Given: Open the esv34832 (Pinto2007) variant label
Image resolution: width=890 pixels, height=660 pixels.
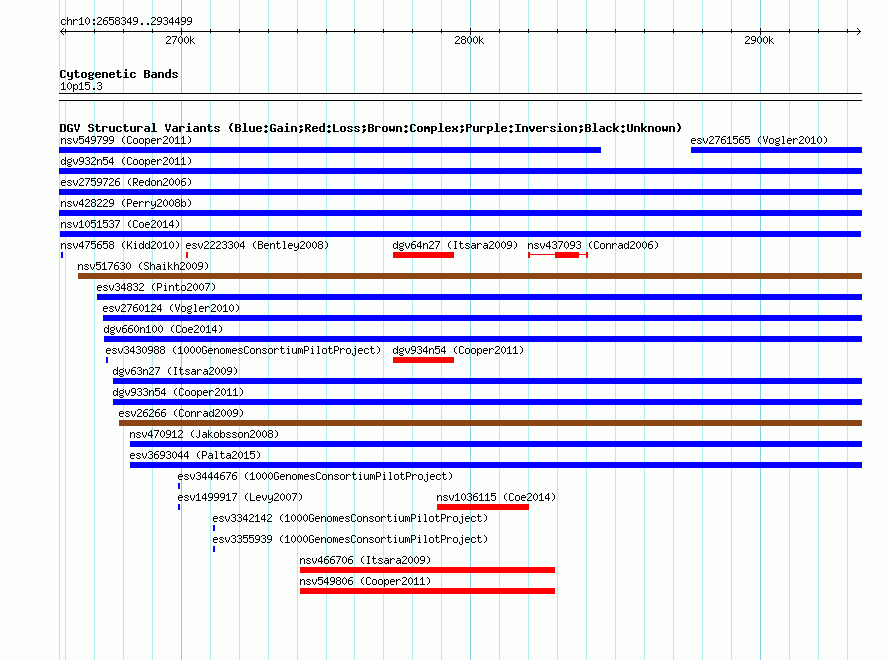Looking at the screenshot, I should (156, 287).
